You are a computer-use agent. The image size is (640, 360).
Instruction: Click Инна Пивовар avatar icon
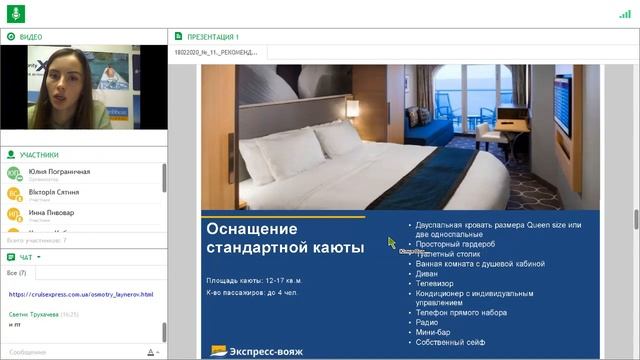click(x=14, y=214)
